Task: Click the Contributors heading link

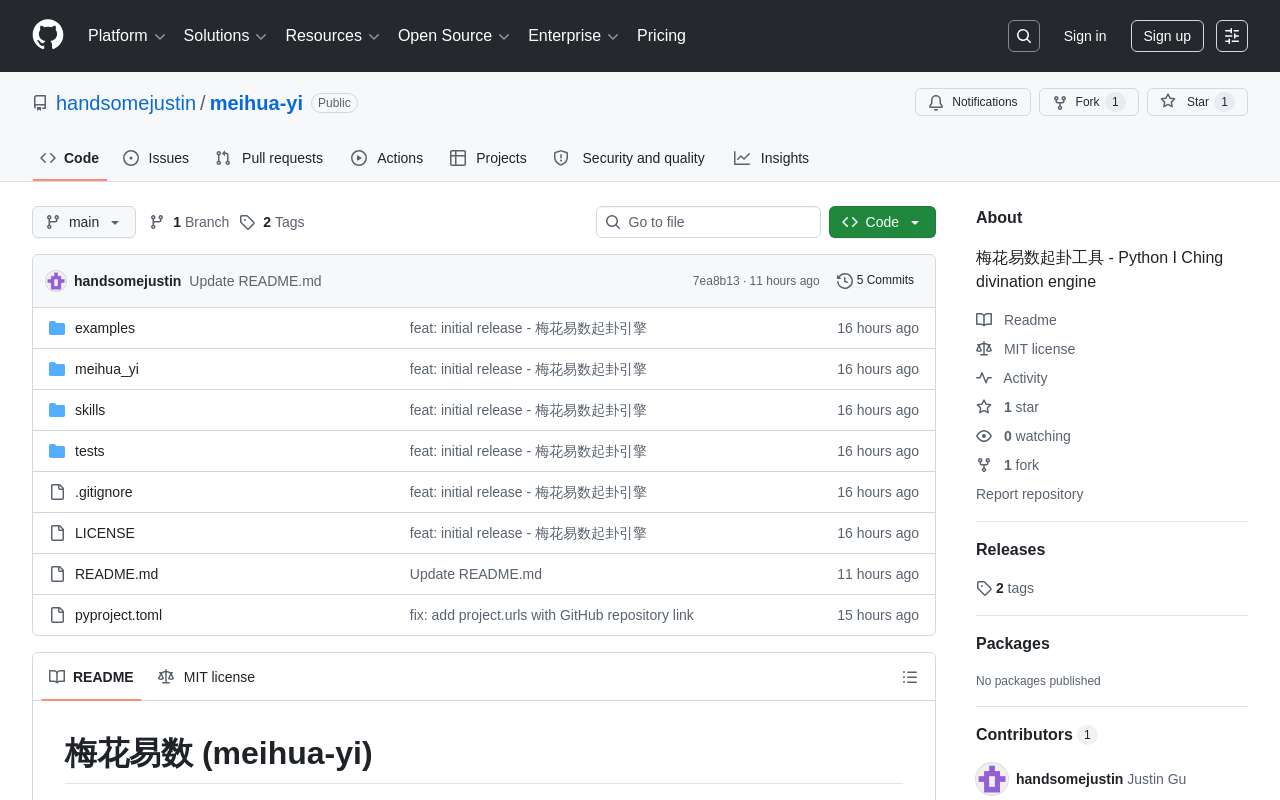Action: point(1036,735)
